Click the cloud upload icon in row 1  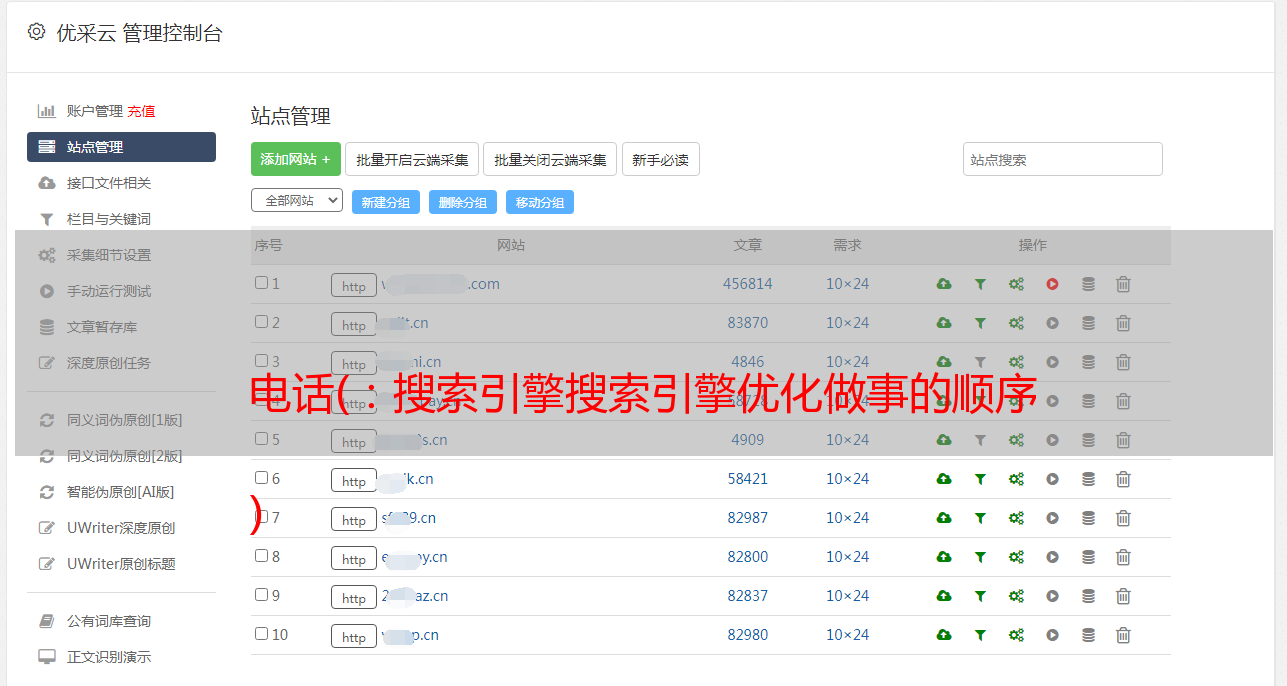coord(944,284)
